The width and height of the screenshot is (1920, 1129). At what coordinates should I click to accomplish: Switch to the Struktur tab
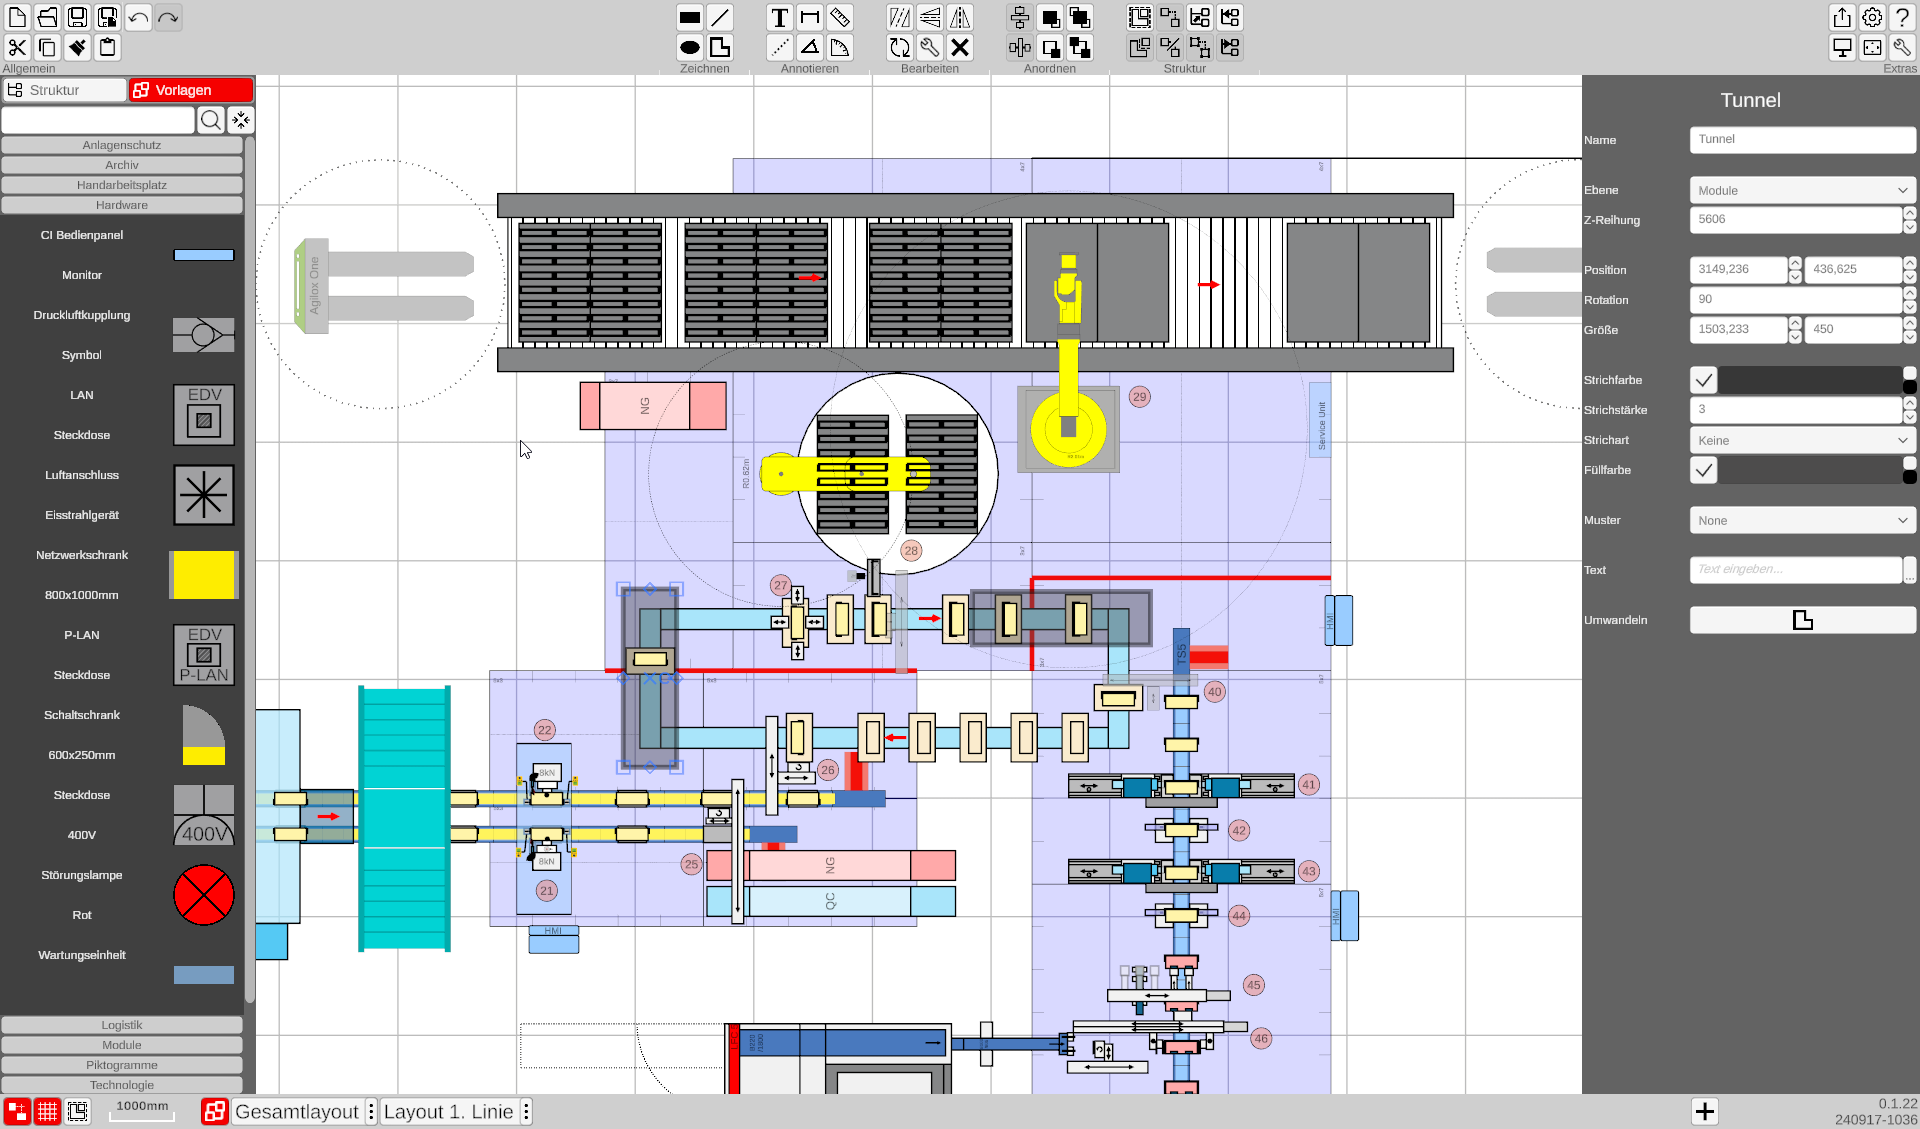click(x=65, y=90)
